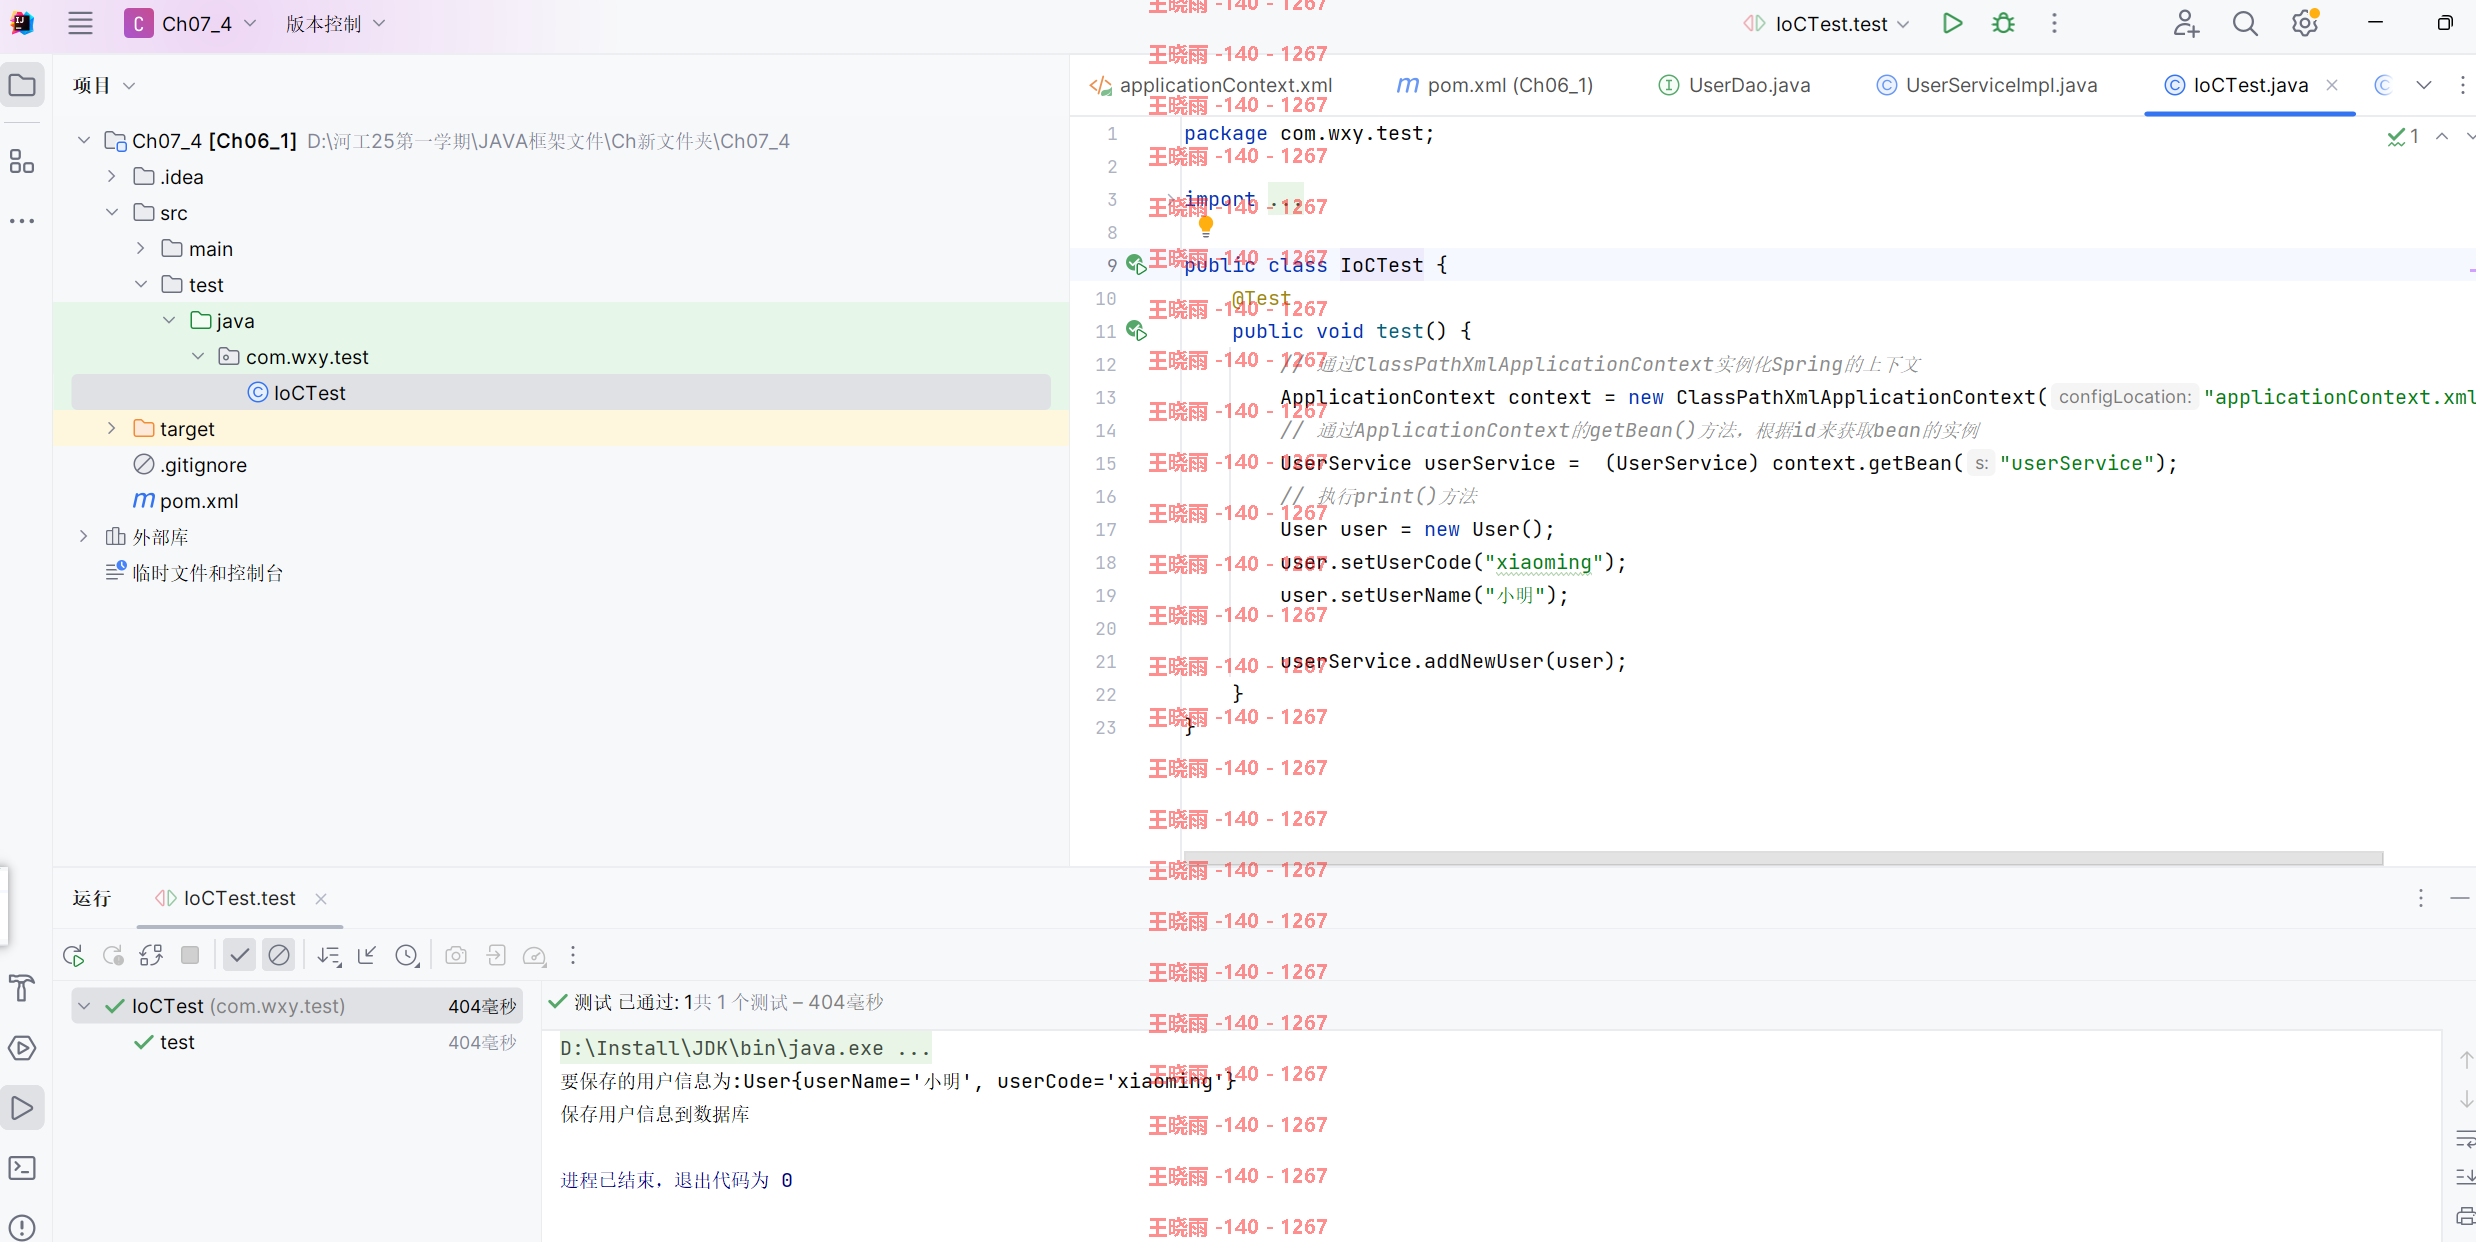Collapse the src folder
This screenshot has height=1242, width=2476.
click(x=112, y=212)
